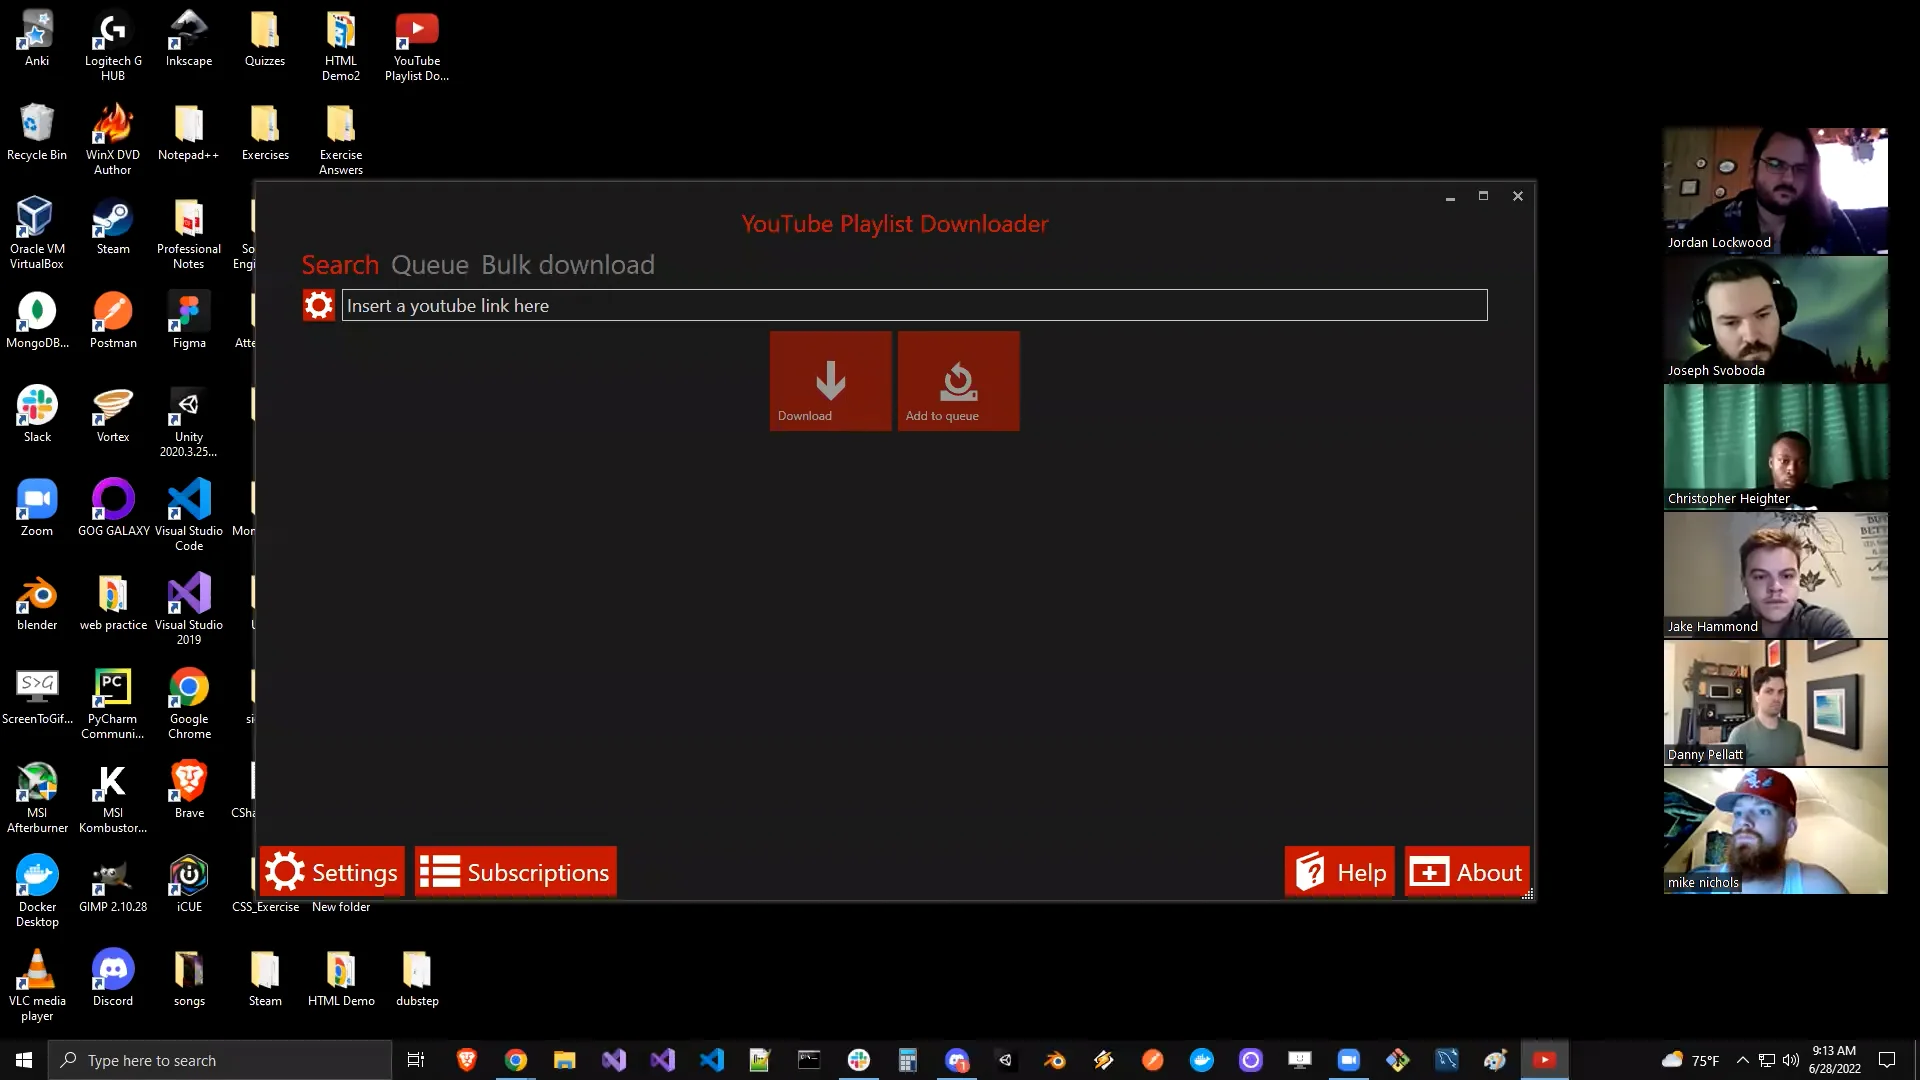Select YouTube Playlist Downloader desktop shortcut
The height and width of the screenshot is (1080, 1920).
(x=417, y=46)
